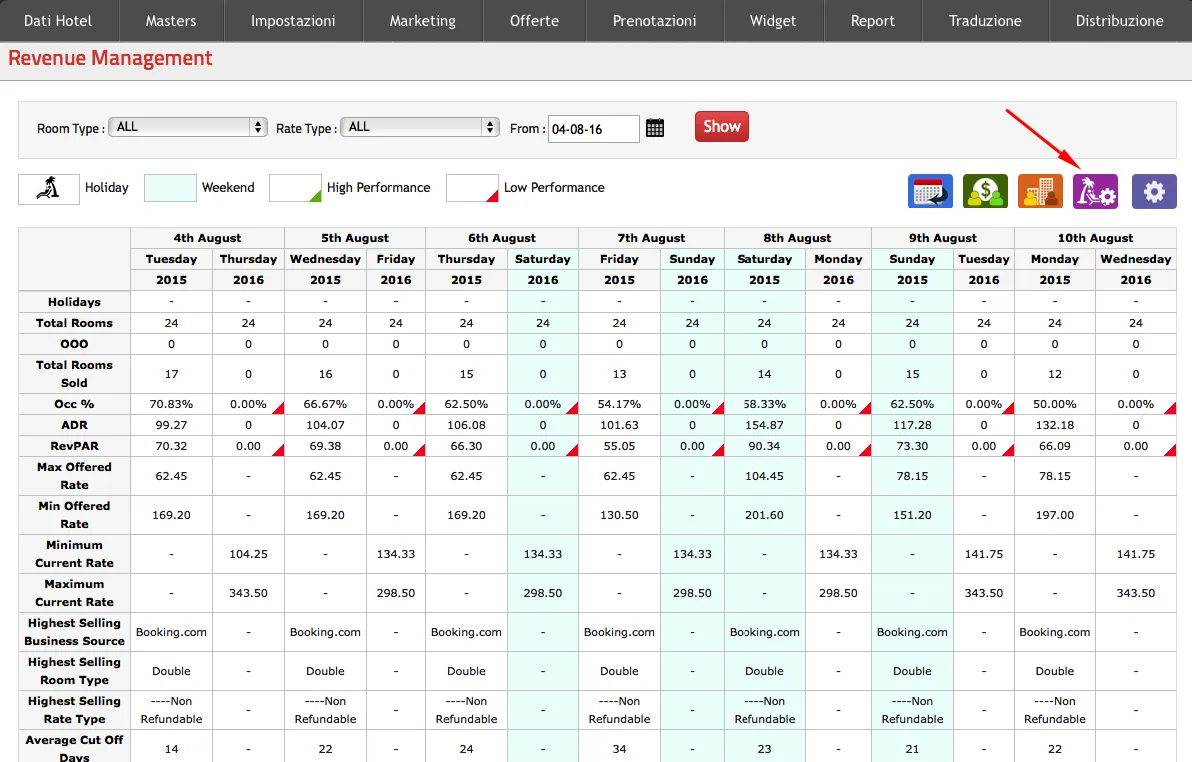
Task: Click the orange buildings icon
Action: pyautogui.click(x=1040, y=191)
